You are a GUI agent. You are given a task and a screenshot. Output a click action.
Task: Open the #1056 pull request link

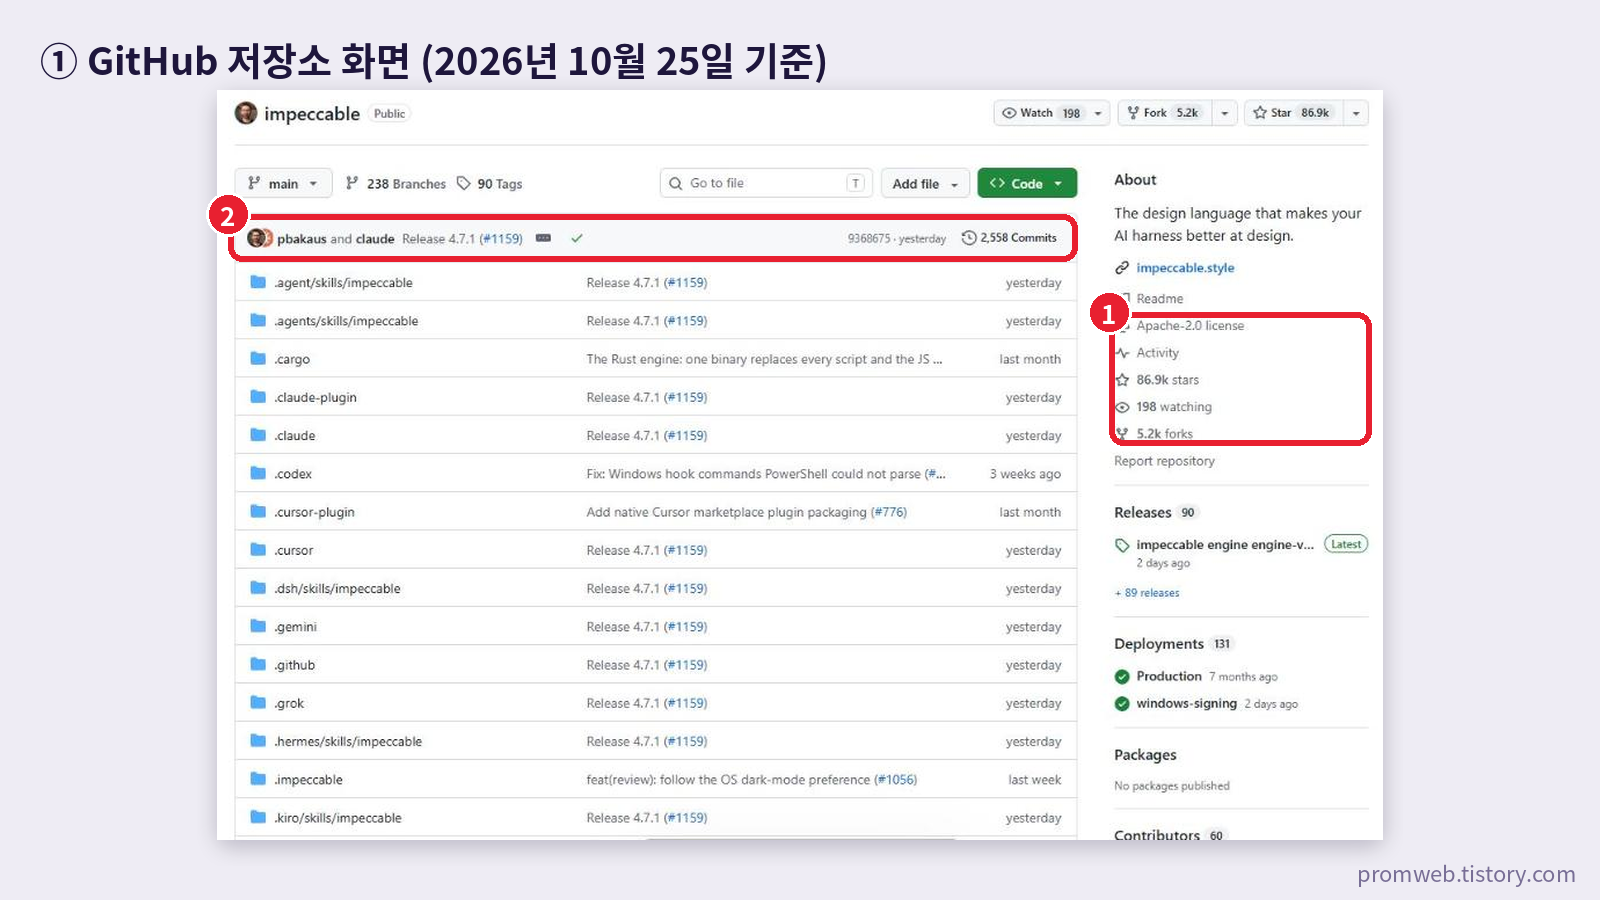tap(896, 780)
